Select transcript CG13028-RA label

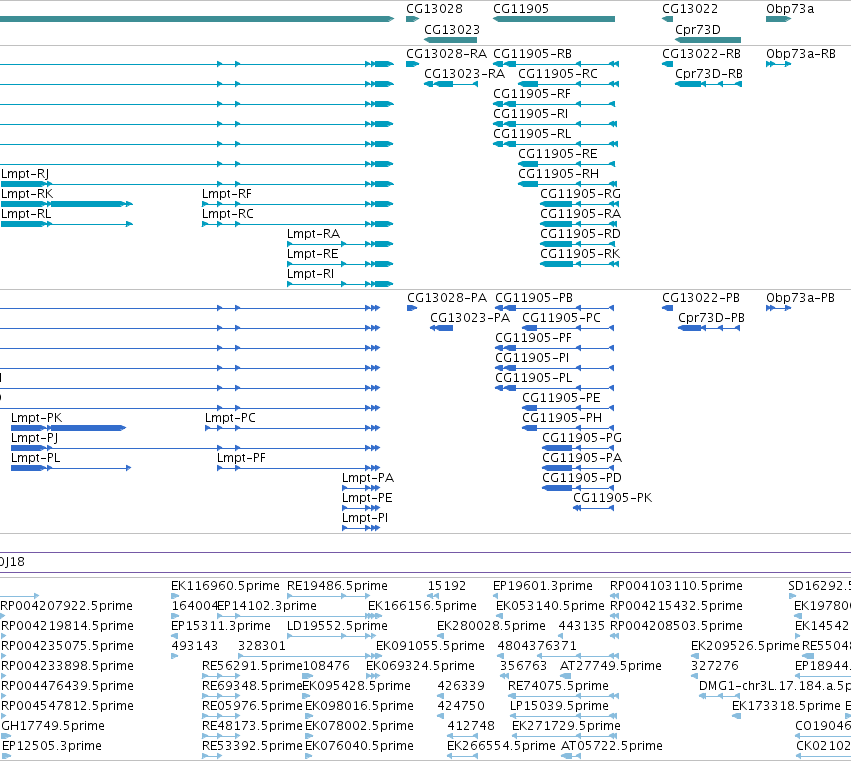coord(447,54)
